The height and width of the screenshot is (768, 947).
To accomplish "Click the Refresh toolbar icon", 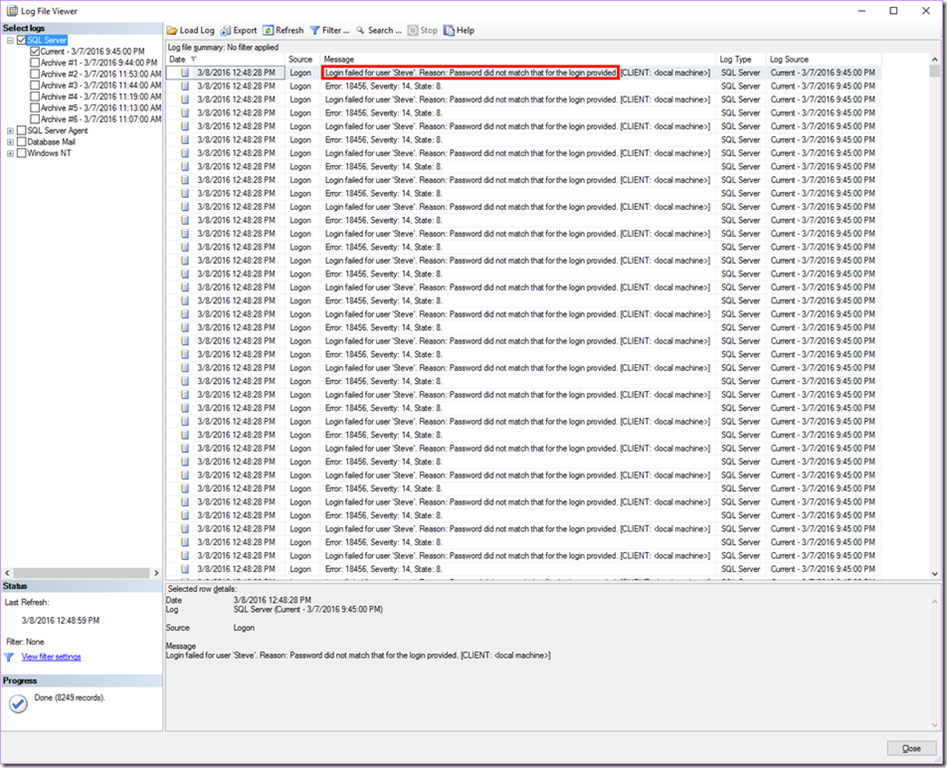I will 268,31.
